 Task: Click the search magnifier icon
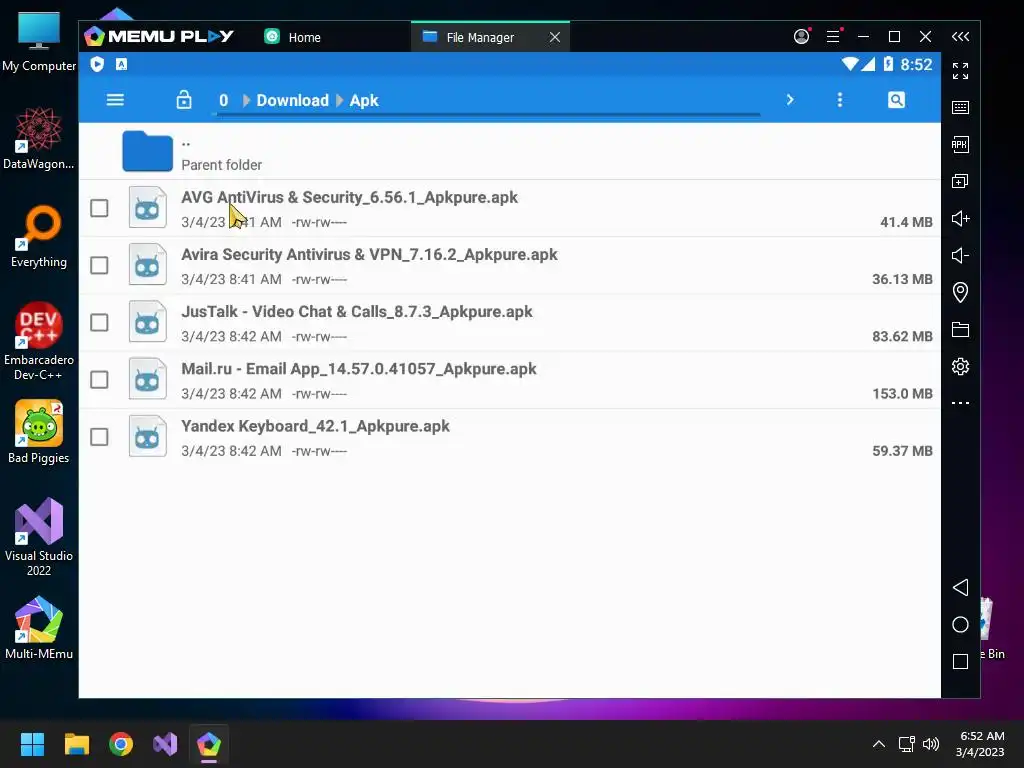point(896,100)
